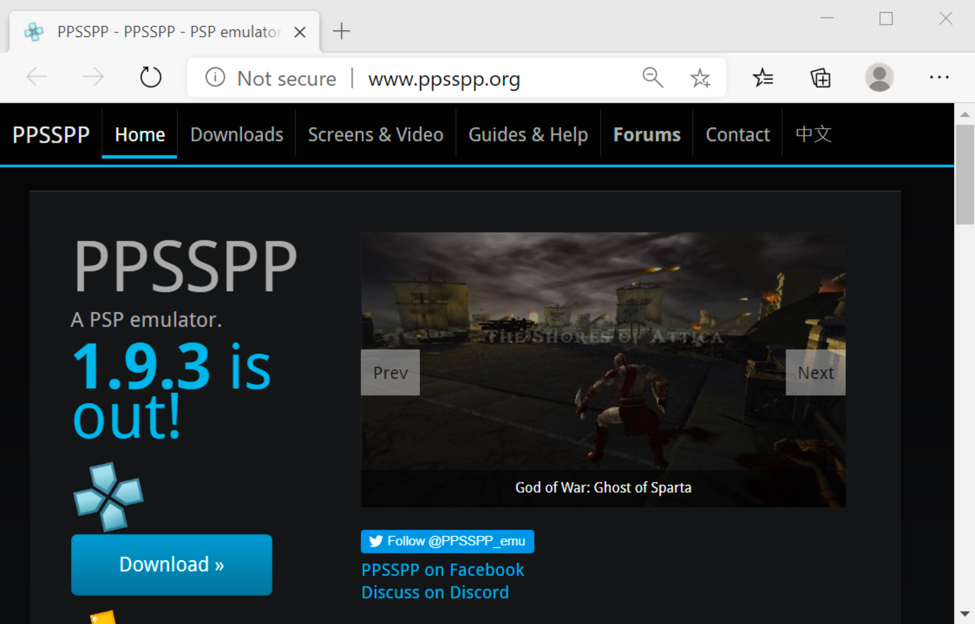975x624 pixels.
Task: Open the Favorites list icon
Action: click(x=763, y=78)
